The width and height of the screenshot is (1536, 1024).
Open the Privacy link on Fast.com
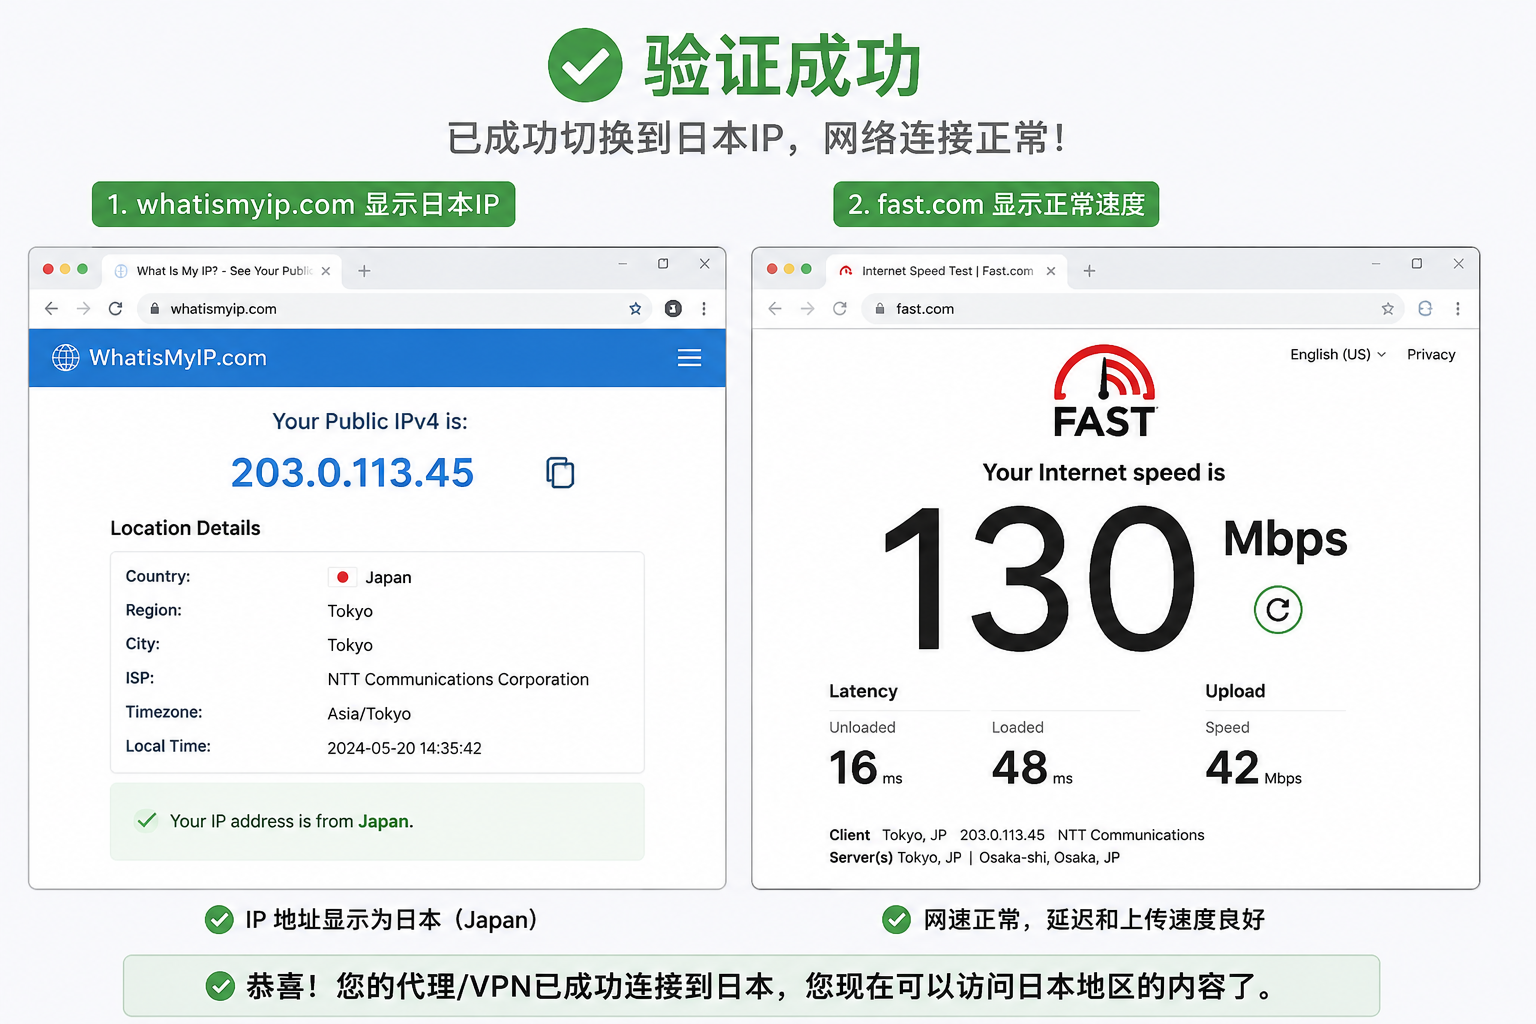[x=1431, y=354]
